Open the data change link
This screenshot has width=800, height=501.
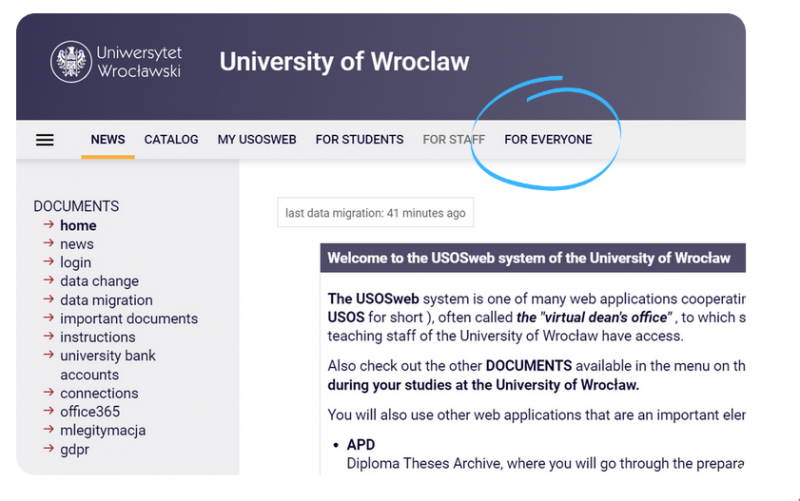[x=99, y=282]
